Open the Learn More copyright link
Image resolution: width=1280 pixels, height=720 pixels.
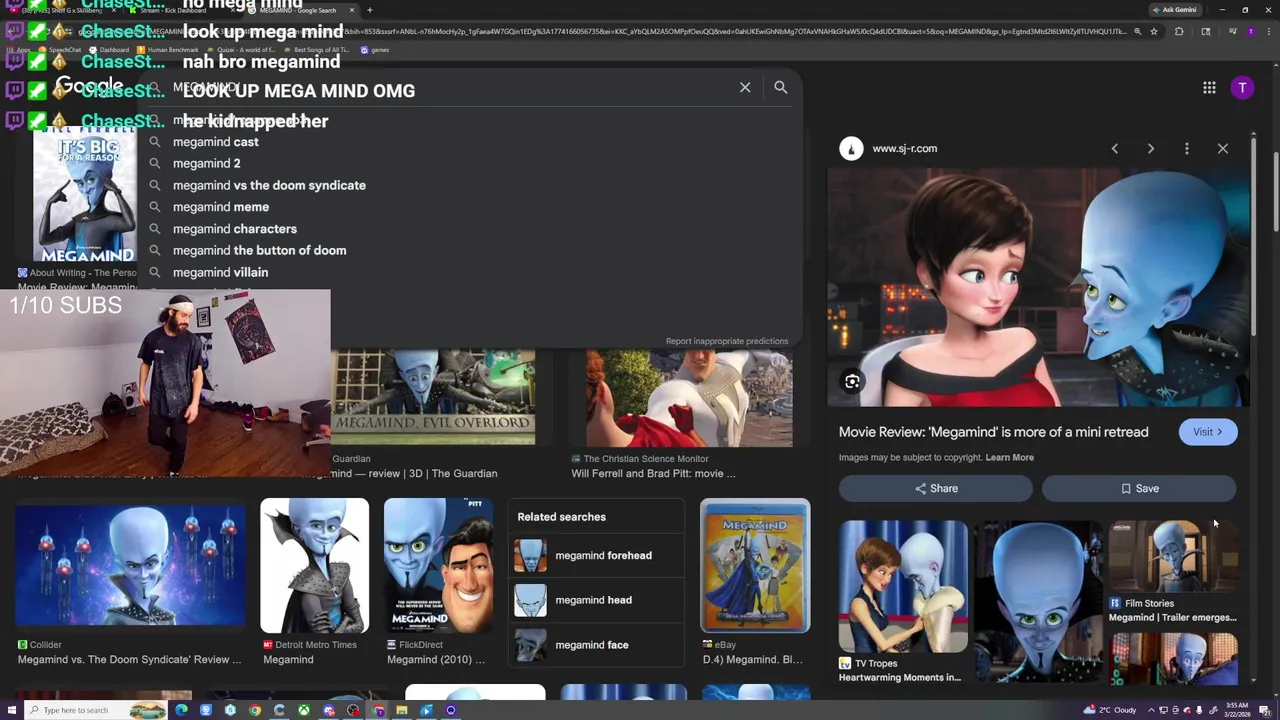[1009, 457]
